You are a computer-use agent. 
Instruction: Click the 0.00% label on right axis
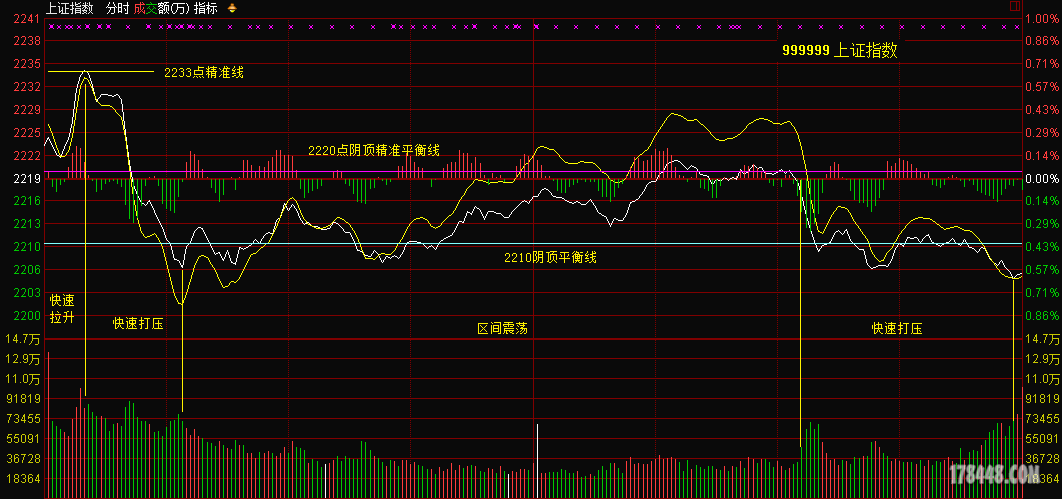coord(1041,179)
